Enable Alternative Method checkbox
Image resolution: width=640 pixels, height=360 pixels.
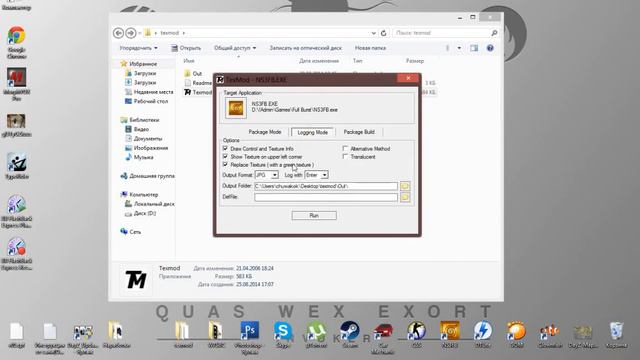click(x=345, y=149)
